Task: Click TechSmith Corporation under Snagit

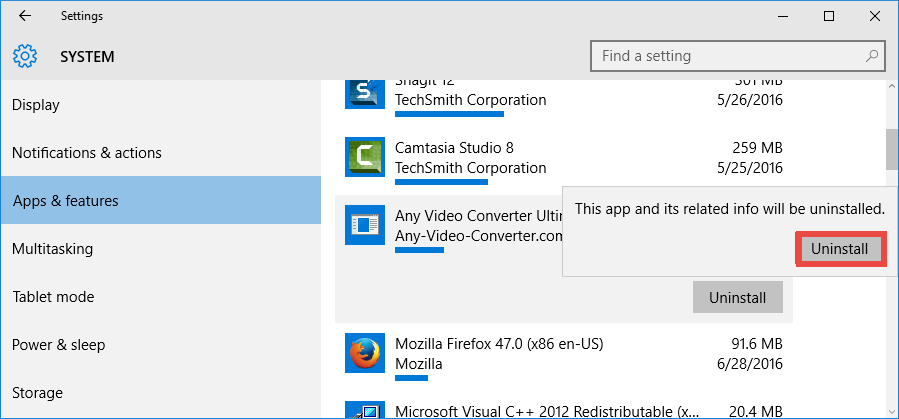Action: 471,100
